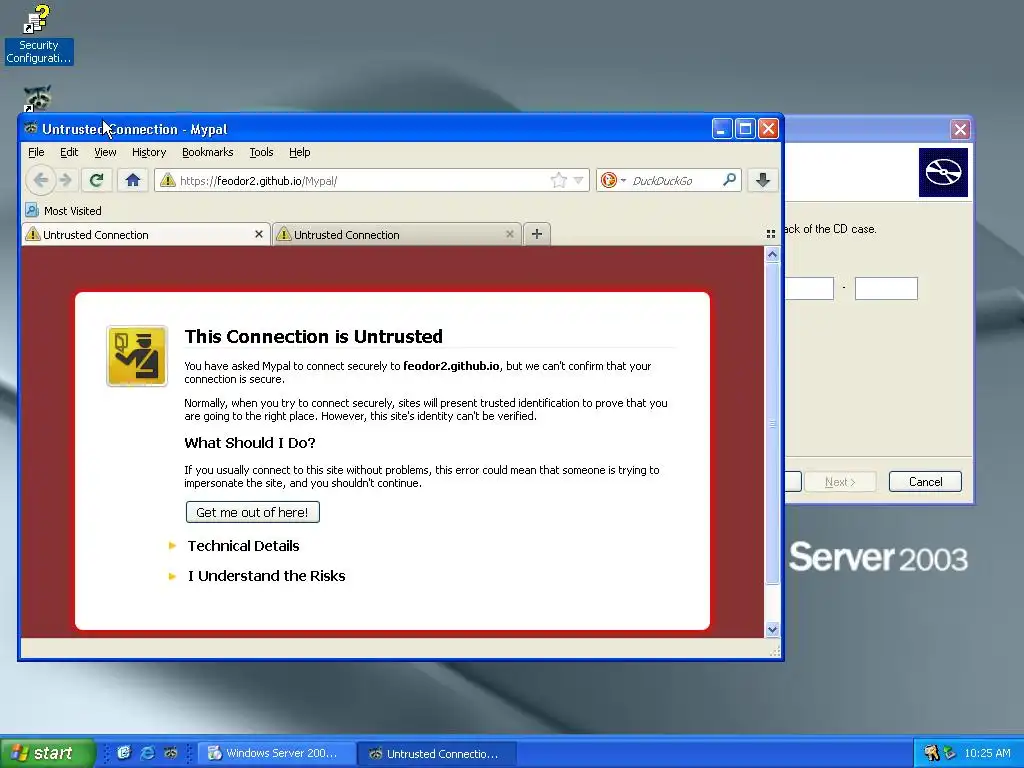
Task: Open the File menu
Action: (x=36, y=152)
